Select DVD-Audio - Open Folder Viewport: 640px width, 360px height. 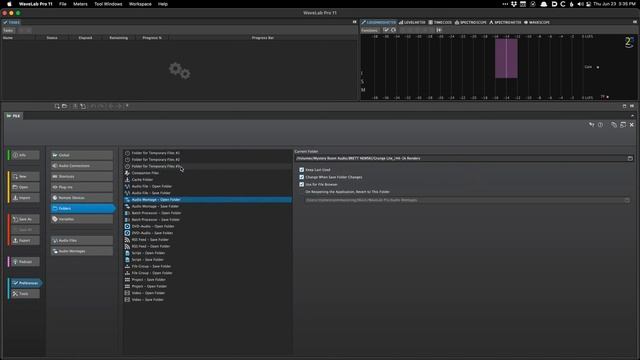207,226
